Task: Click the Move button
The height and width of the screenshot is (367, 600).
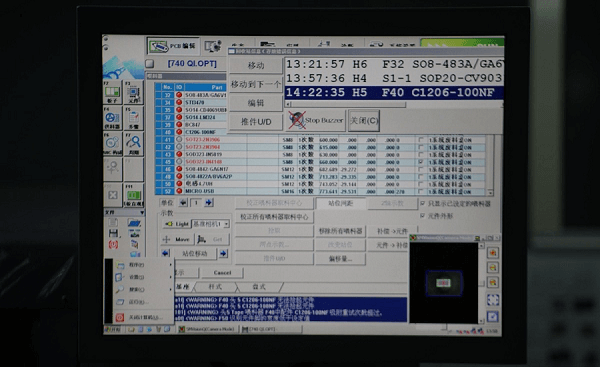Action: [176, 240]
